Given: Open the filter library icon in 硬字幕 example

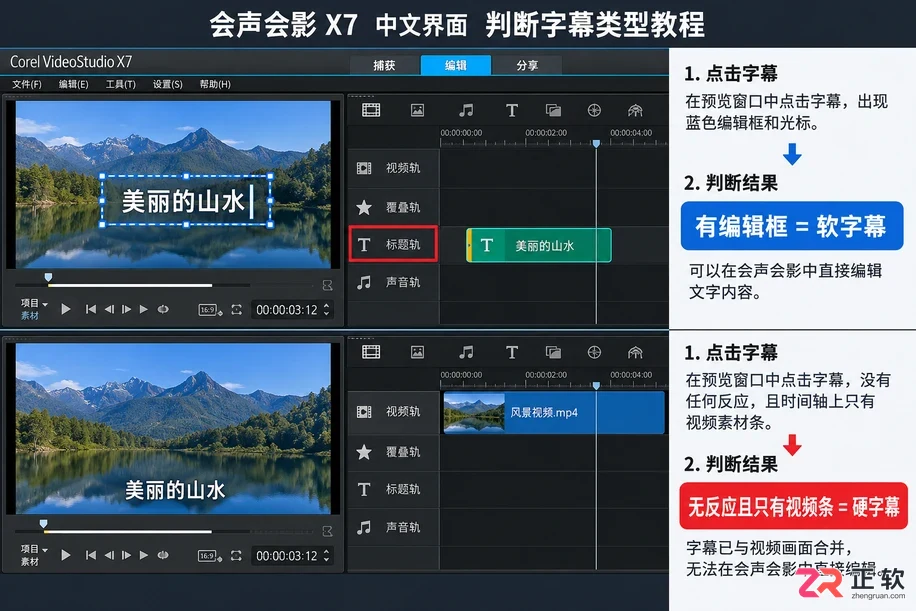Looking at the screenshot, I should point(594,352).
